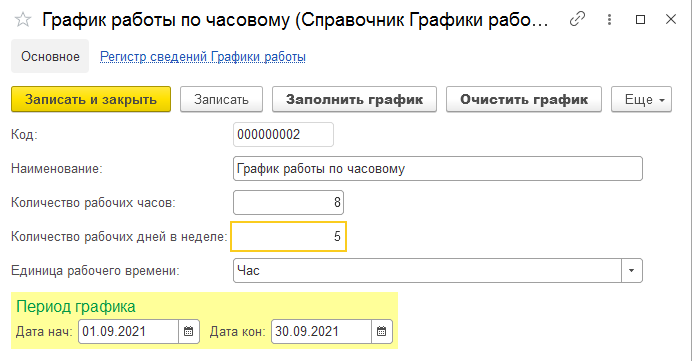Open calendar picker for Дата кон
Screen dimensions: 692x361
click(382, 331)
